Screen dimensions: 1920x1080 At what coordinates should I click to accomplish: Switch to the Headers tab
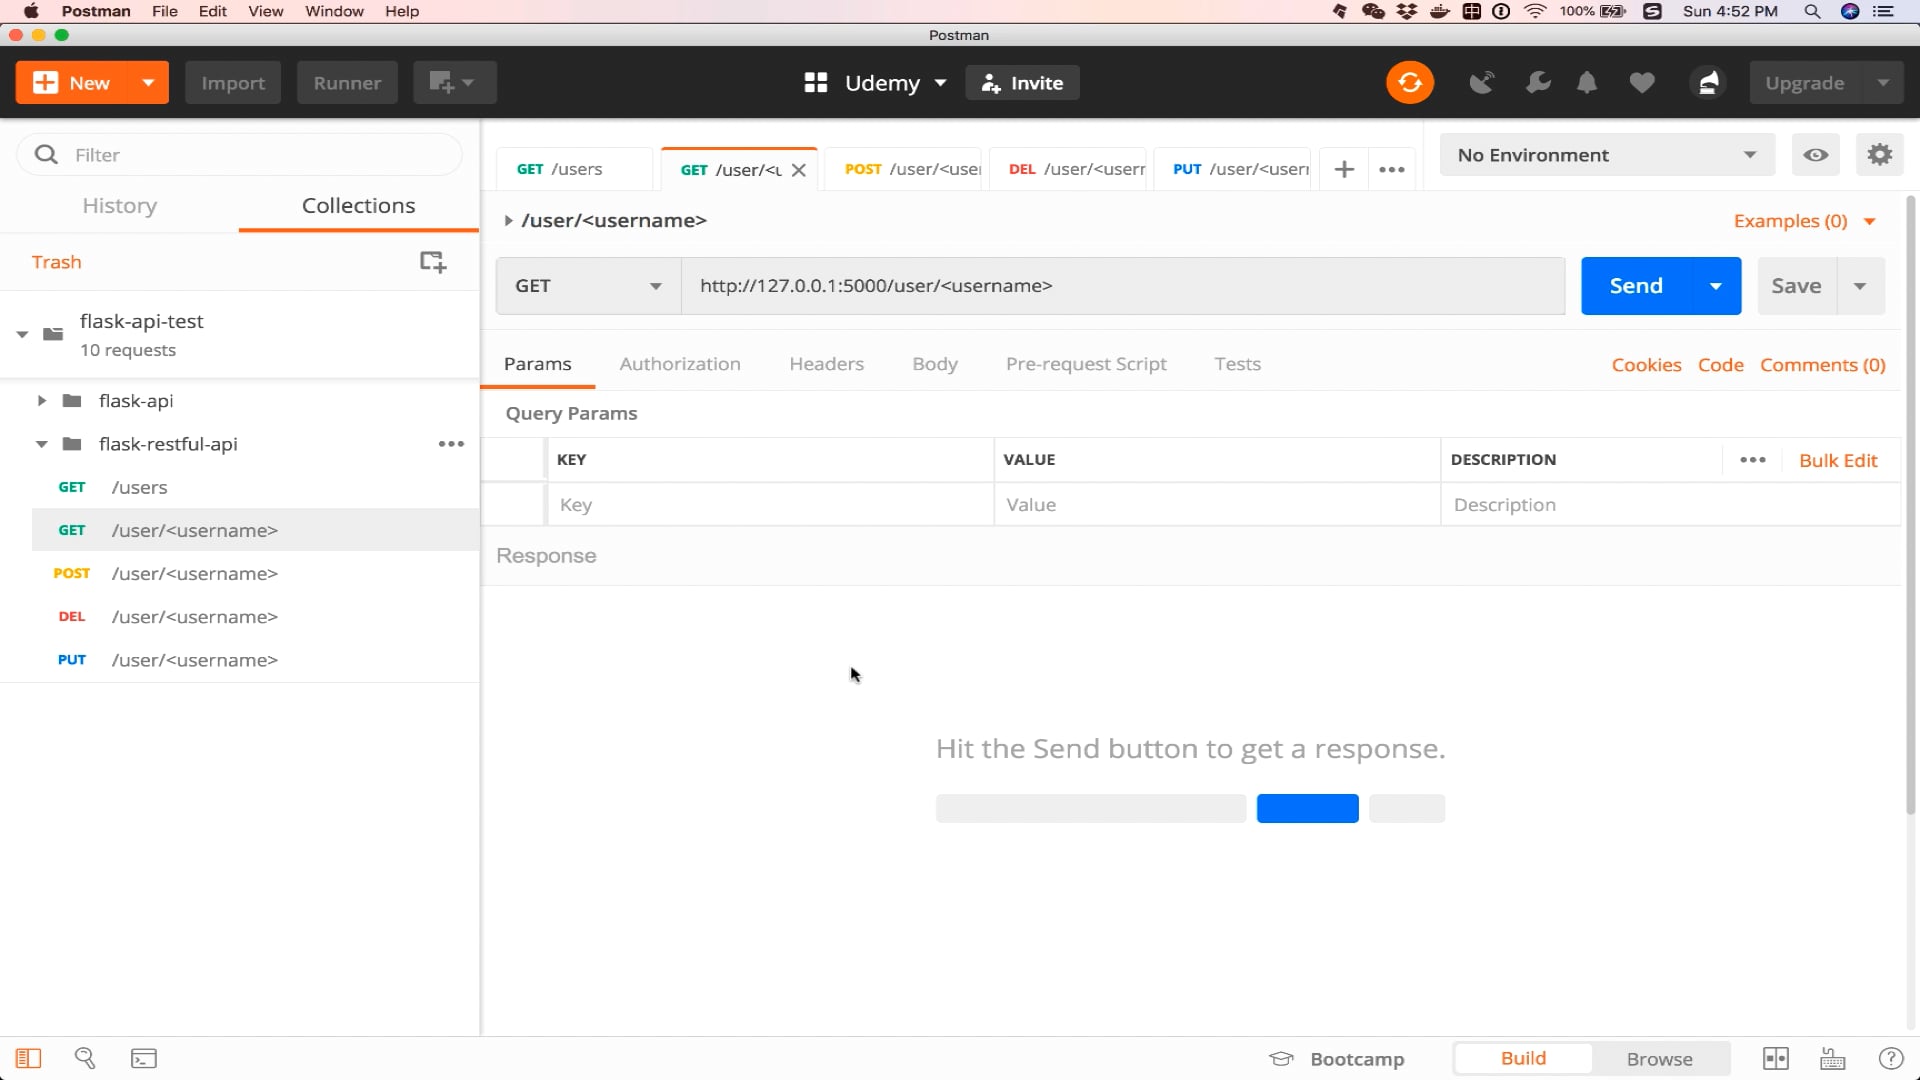(826, 364)
